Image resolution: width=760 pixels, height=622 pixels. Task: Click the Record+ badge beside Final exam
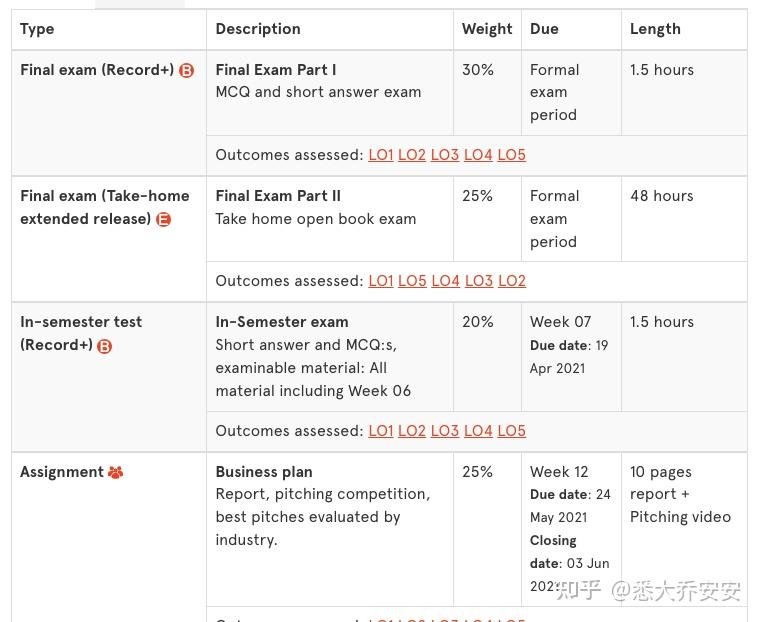186,70
